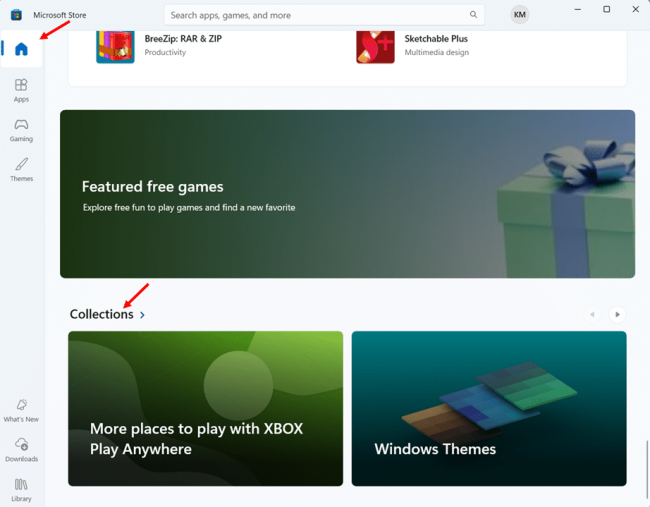Open the BreeZip app icon

115,46
